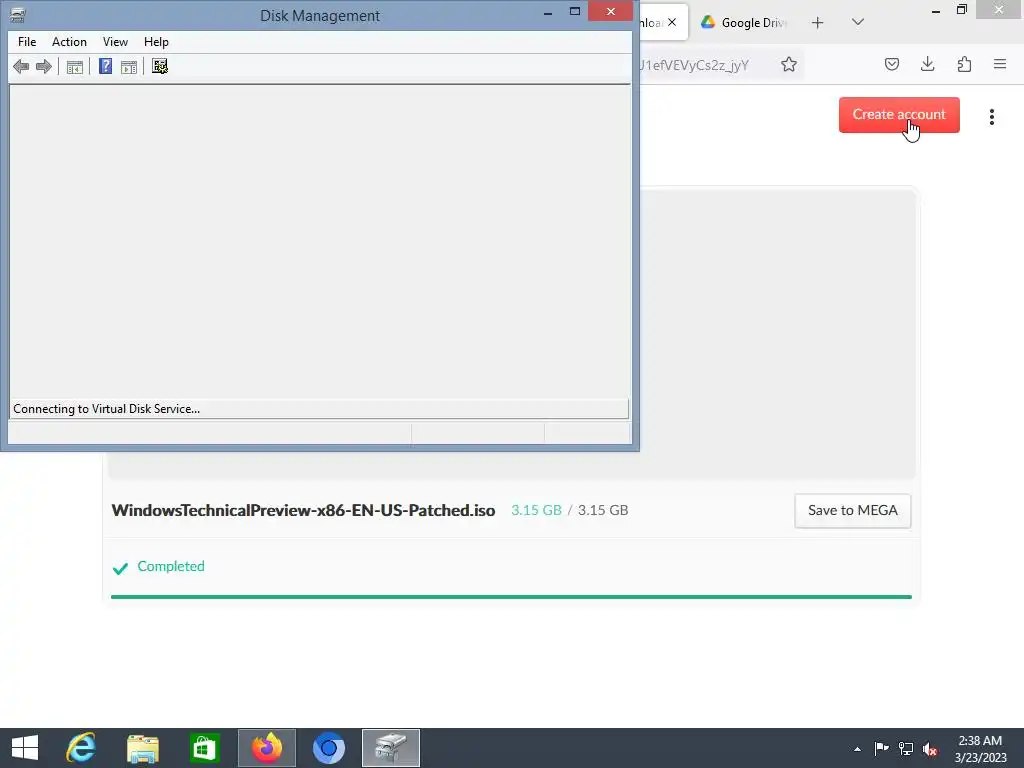
Task: Click the Connecting to Virtual Disk Service status
Action: tap(106, 409)
